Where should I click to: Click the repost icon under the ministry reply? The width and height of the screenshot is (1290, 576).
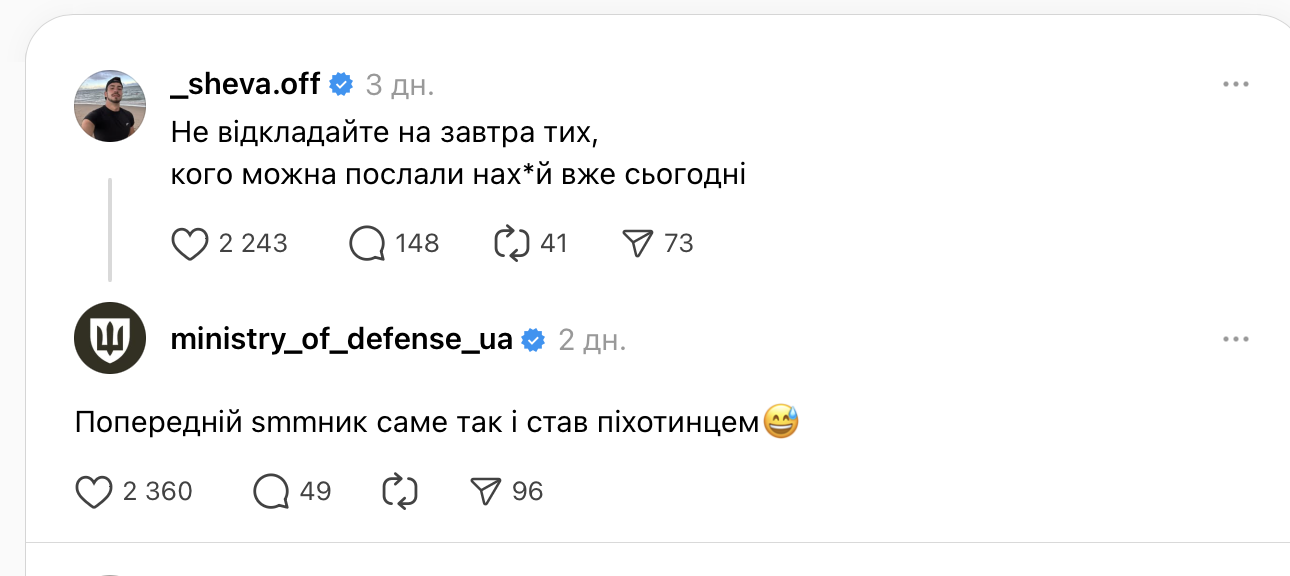point(400,490)
